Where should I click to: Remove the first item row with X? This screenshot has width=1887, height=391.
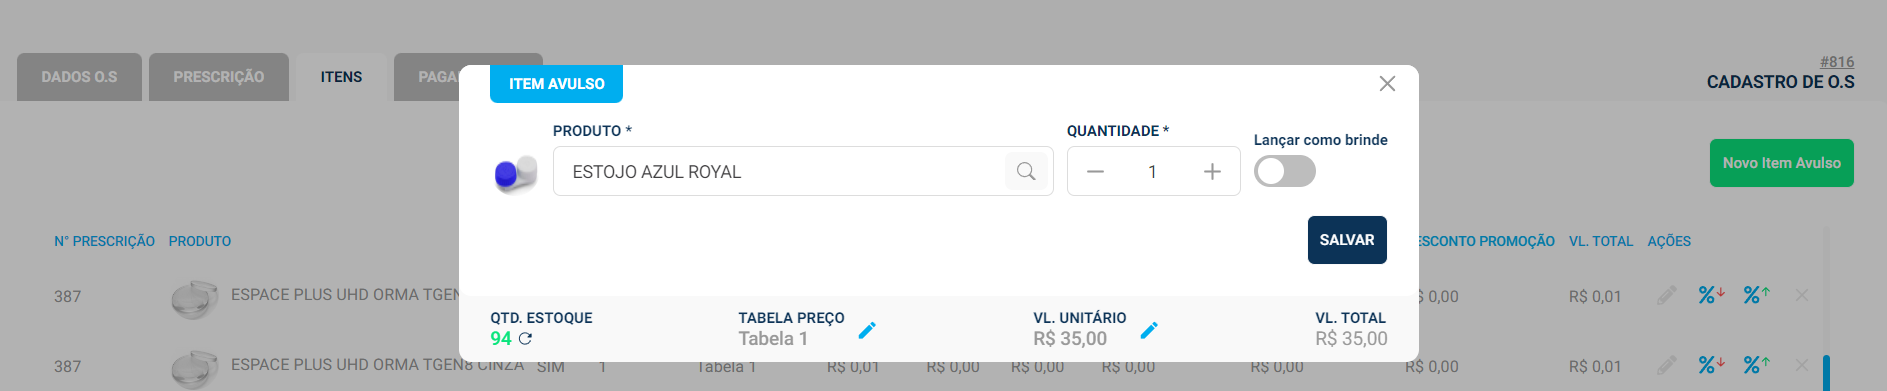(x=1801, y=295)
